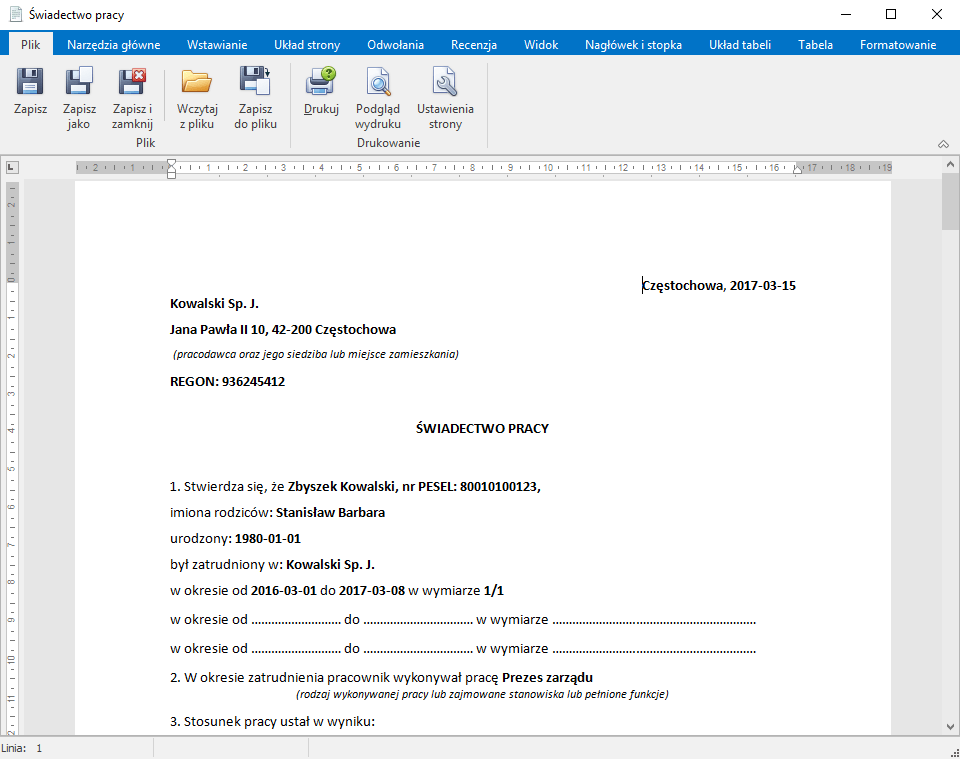Print document with Drukuj icon

(321, 82)
